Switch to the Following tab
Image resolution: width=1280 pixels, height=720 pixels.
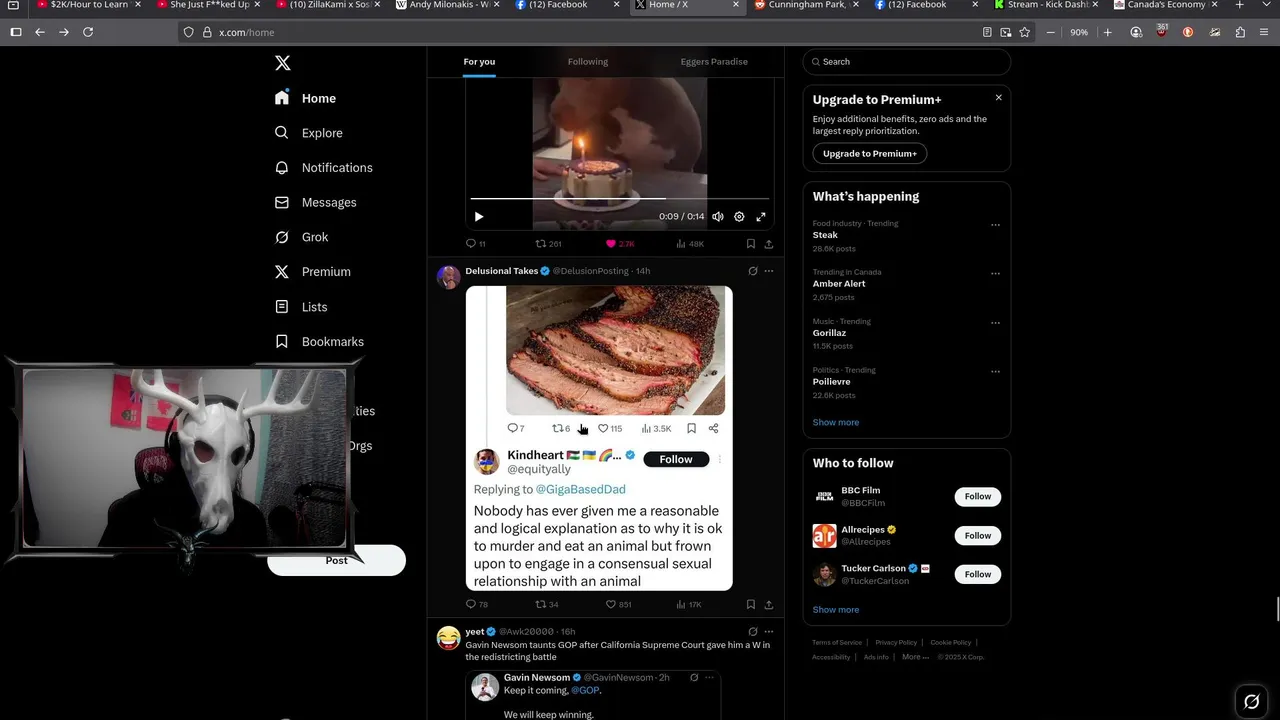[588, 62]
